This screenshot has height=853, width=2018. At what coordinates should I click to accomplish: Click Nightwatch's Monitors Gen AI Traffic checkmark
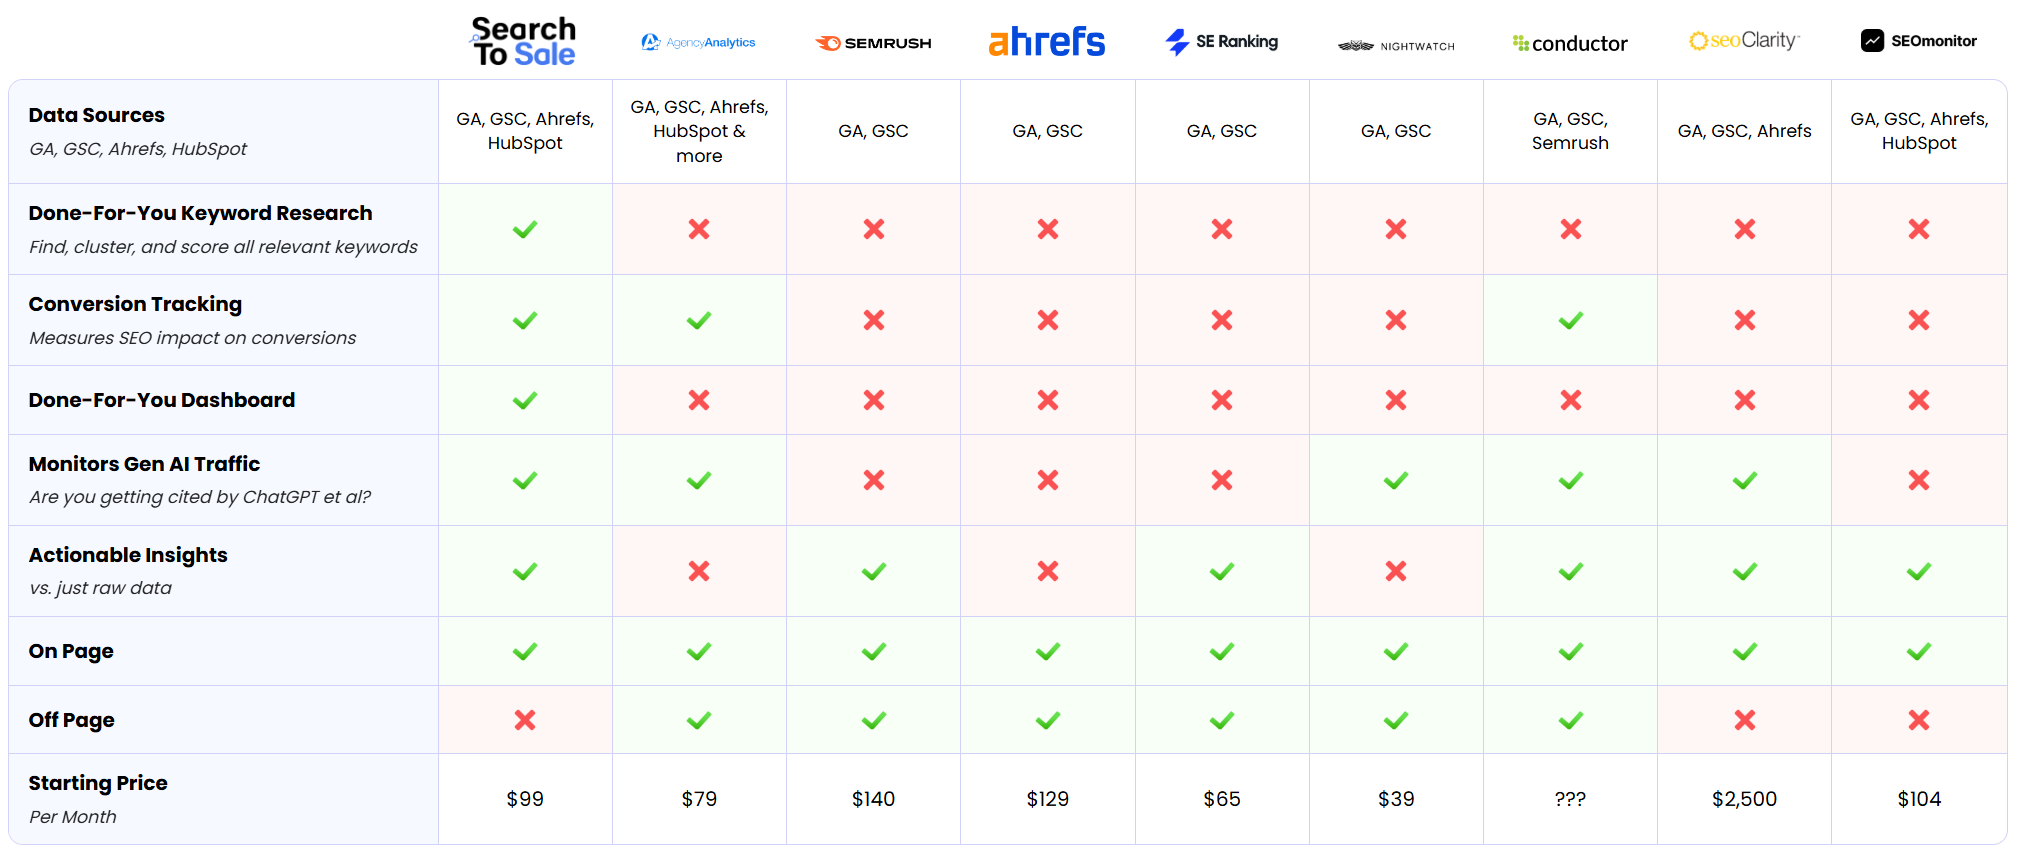pos(1396,480)
